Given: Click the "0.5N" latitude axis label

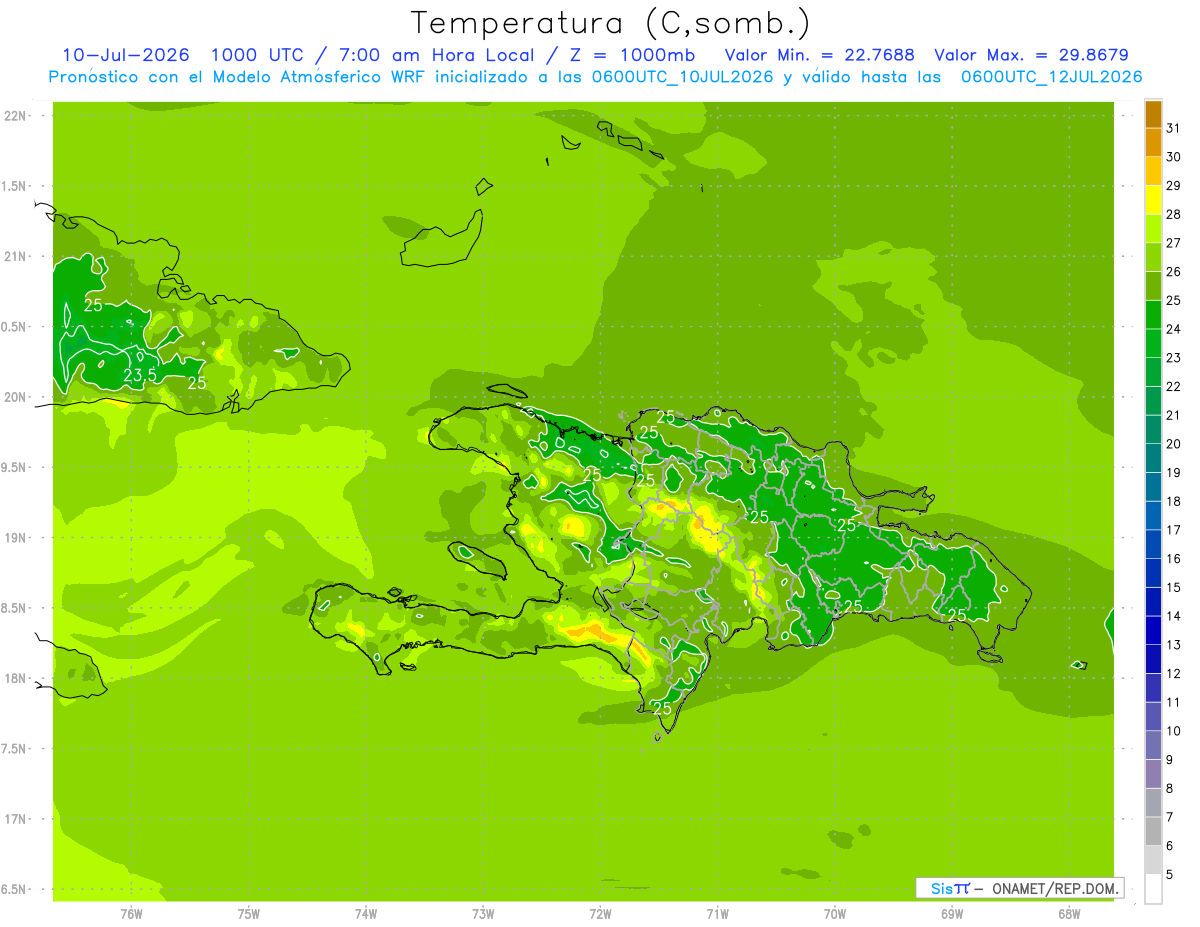Looking at the screenshot, I should pos(15,327).
